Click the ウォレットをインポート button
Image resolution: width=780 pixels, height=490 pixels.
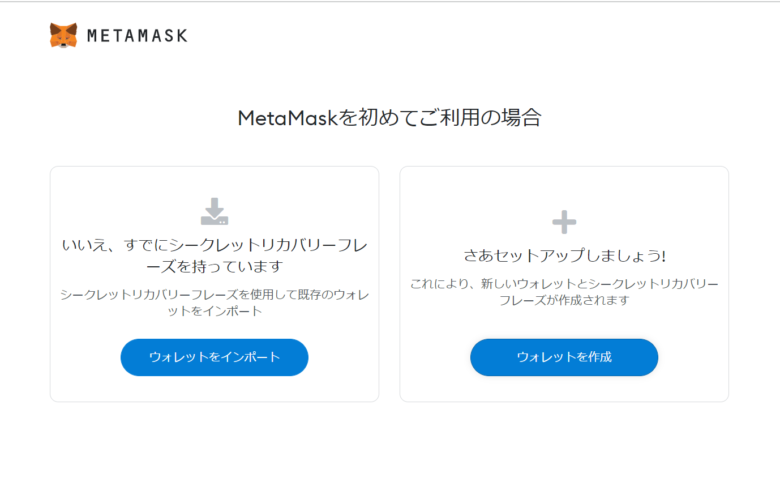tap(214, 357)
